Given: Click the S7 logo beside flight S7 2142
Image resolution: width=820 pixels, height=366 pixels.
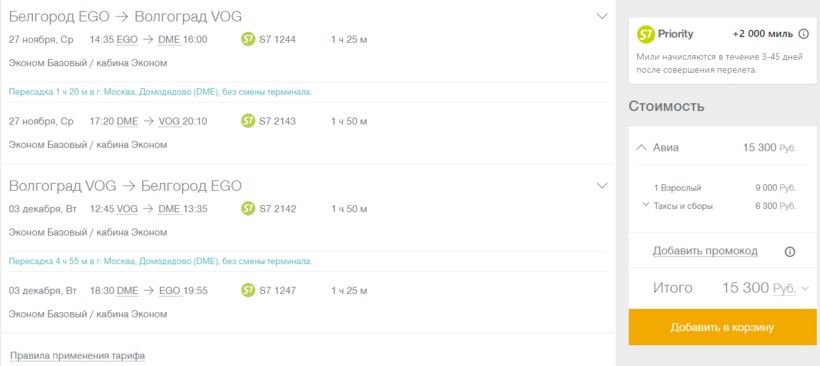Looking at the screenshot, I should [x=248, y=209].
